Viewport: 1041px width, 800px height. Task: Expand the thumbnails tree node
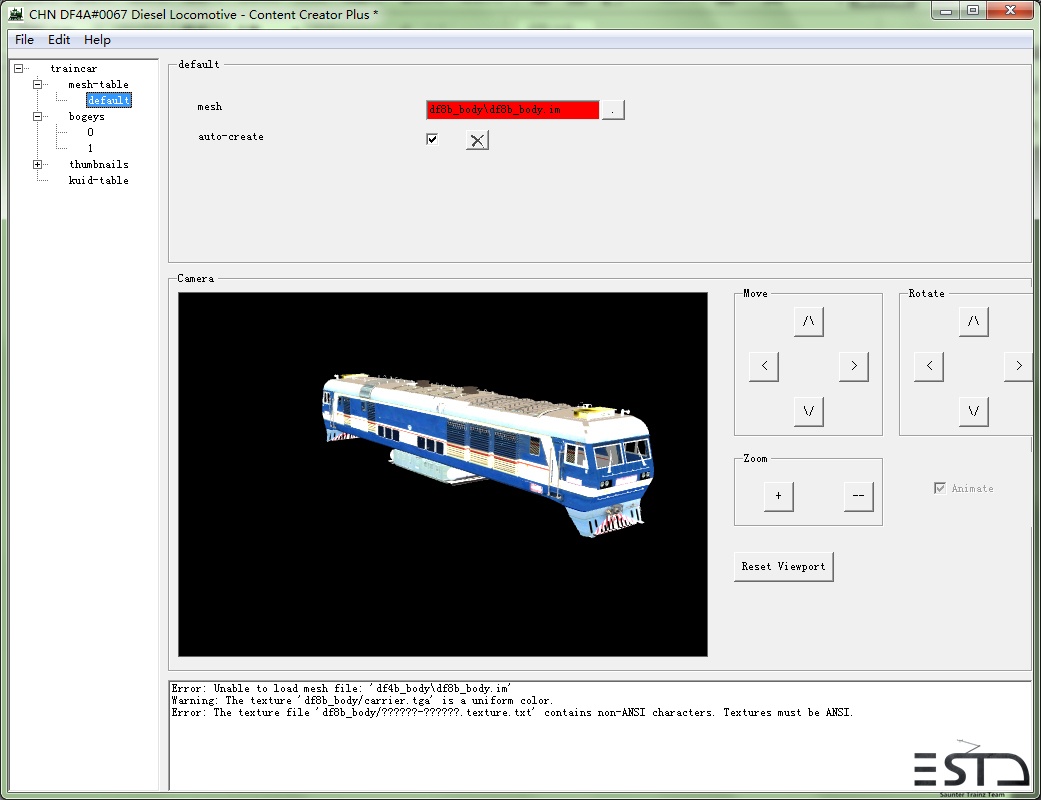[37, 164]
